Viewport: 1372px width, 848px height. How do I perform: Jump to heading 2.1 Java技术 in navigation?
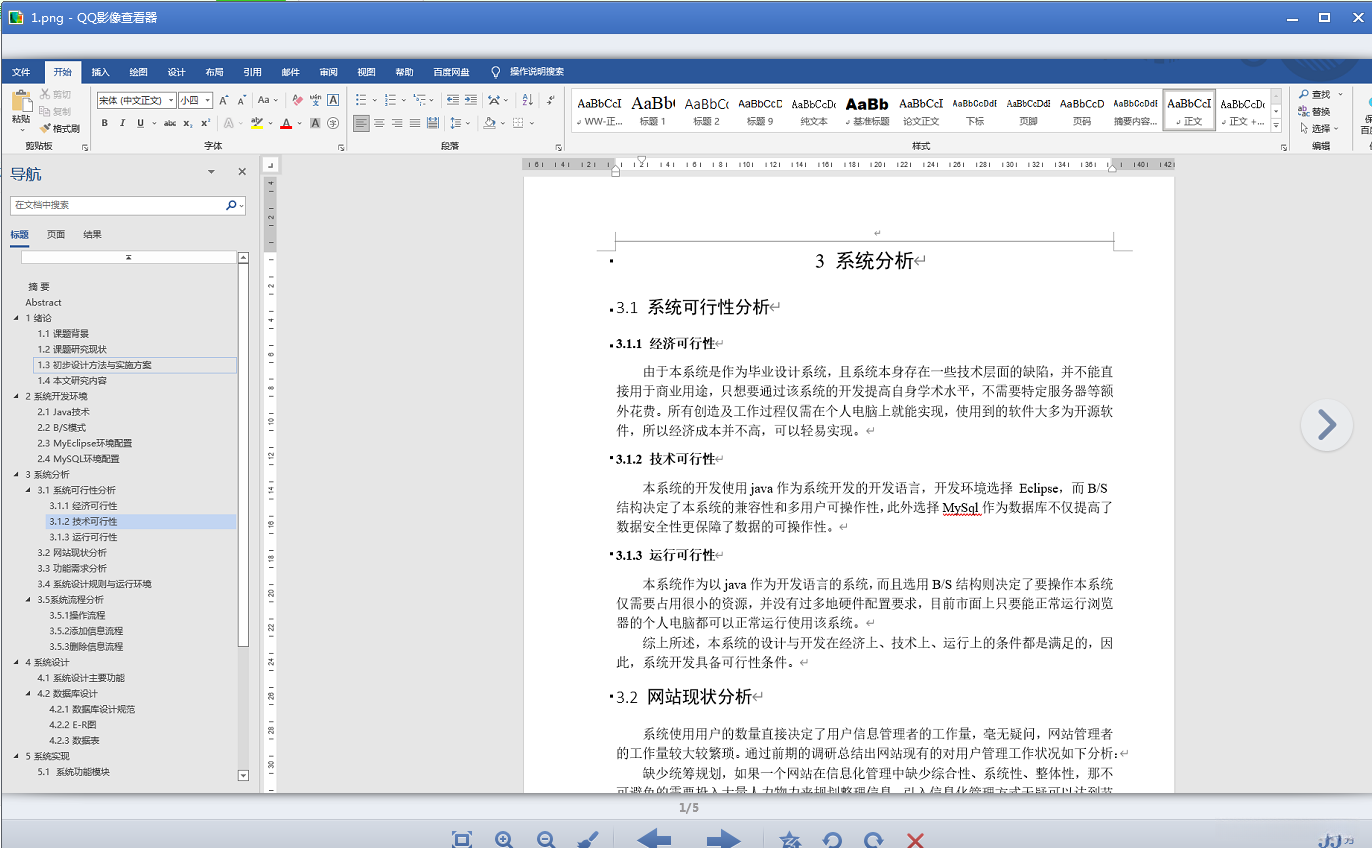pyautogui.click(x=63, y=412)
